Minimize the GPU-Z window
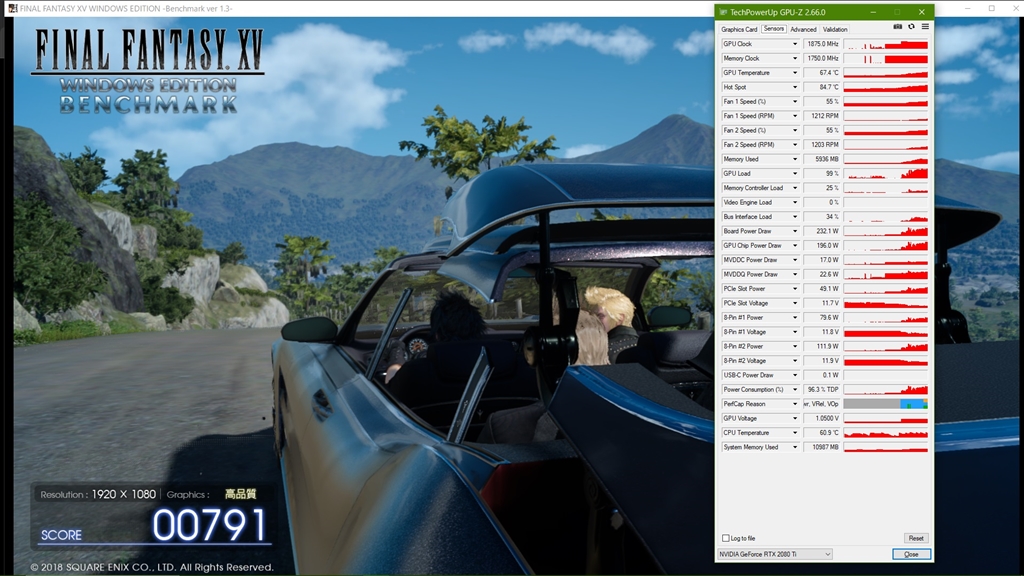 [873, 12]
